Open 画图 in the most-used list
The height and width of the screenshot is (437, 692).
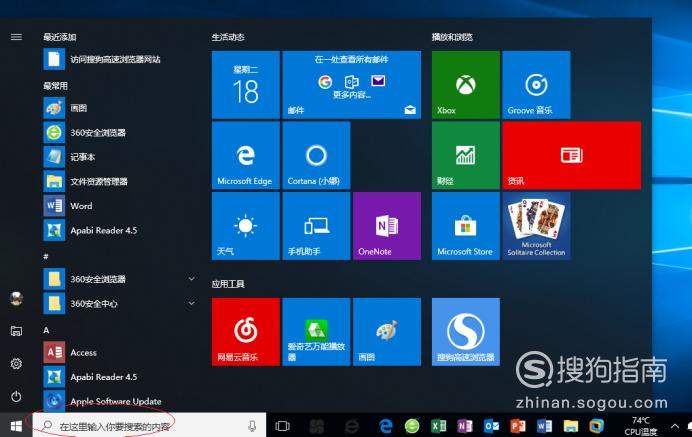(x=119, y=108)
